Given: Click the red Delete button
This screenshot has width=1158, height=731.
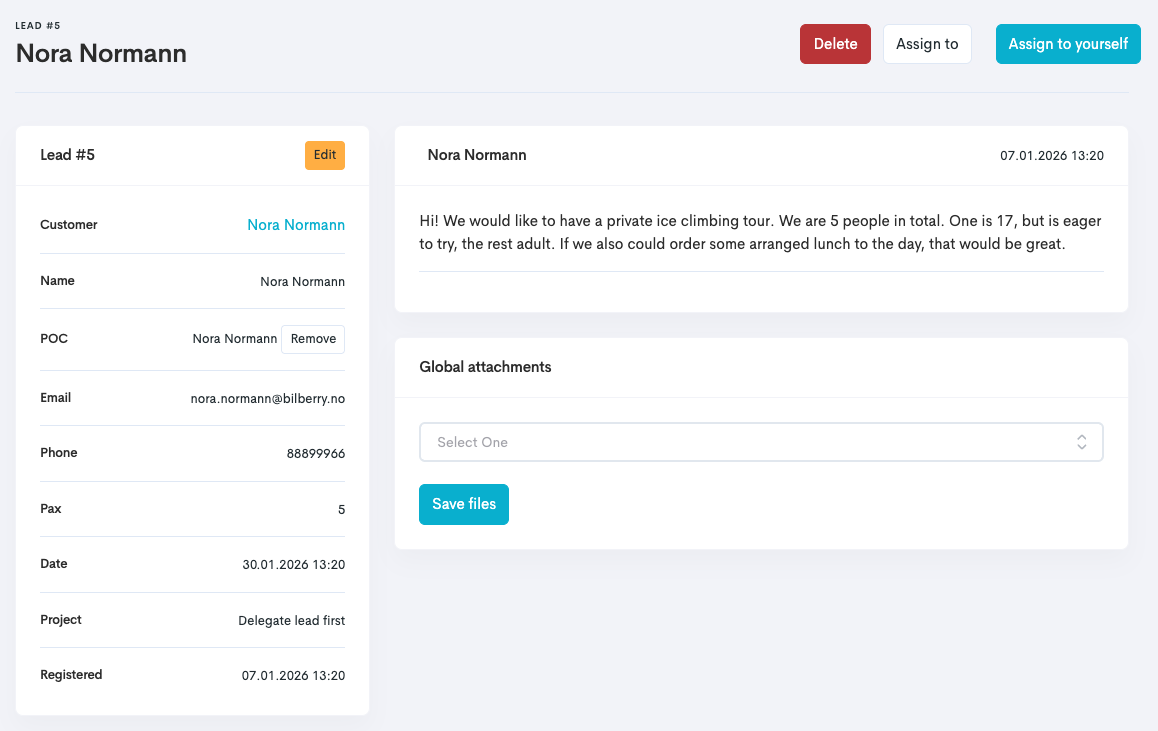Looking at the screenshot, I should tap(835, 44).
